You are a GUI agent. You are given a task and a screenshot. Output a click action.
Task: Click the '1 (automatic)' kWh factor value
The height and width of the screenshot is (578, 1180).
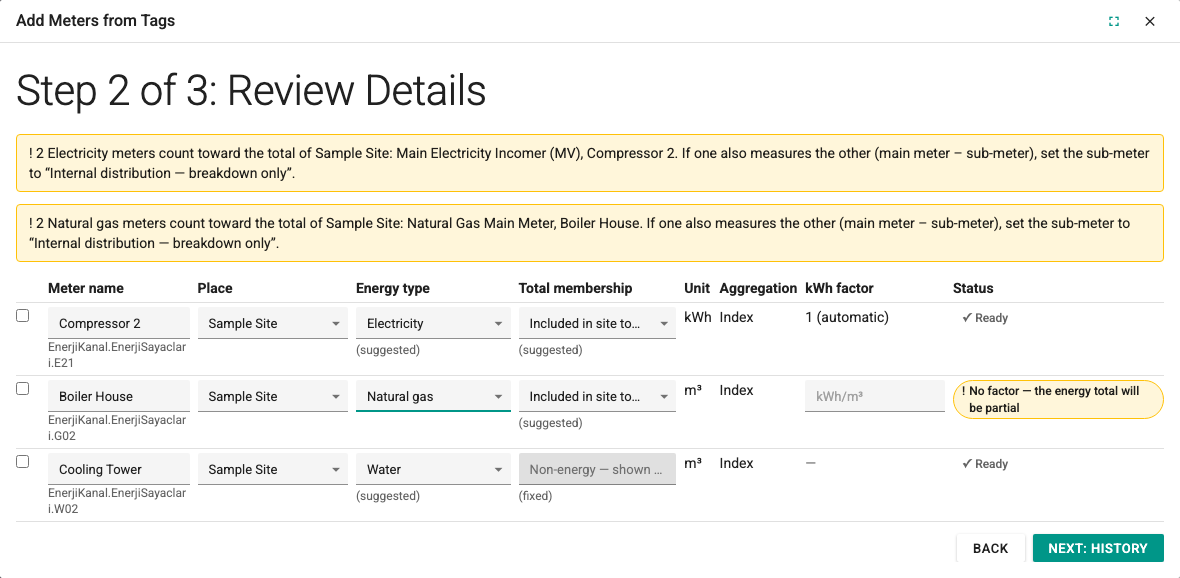847,318
